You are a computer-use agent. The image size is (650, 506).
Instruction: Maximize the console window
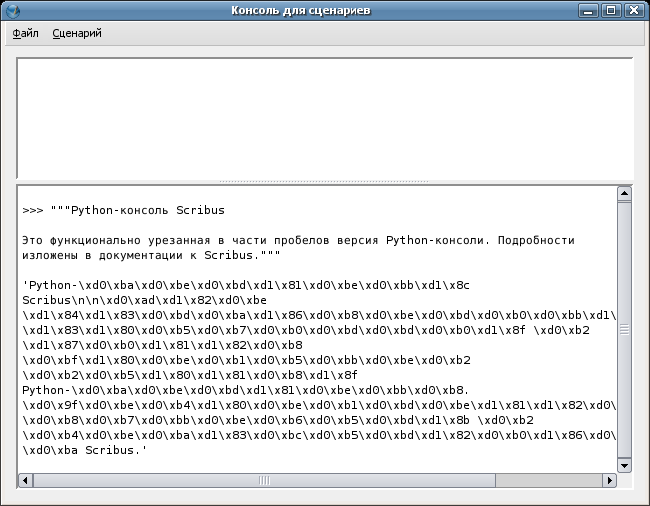tap(610, 10)
